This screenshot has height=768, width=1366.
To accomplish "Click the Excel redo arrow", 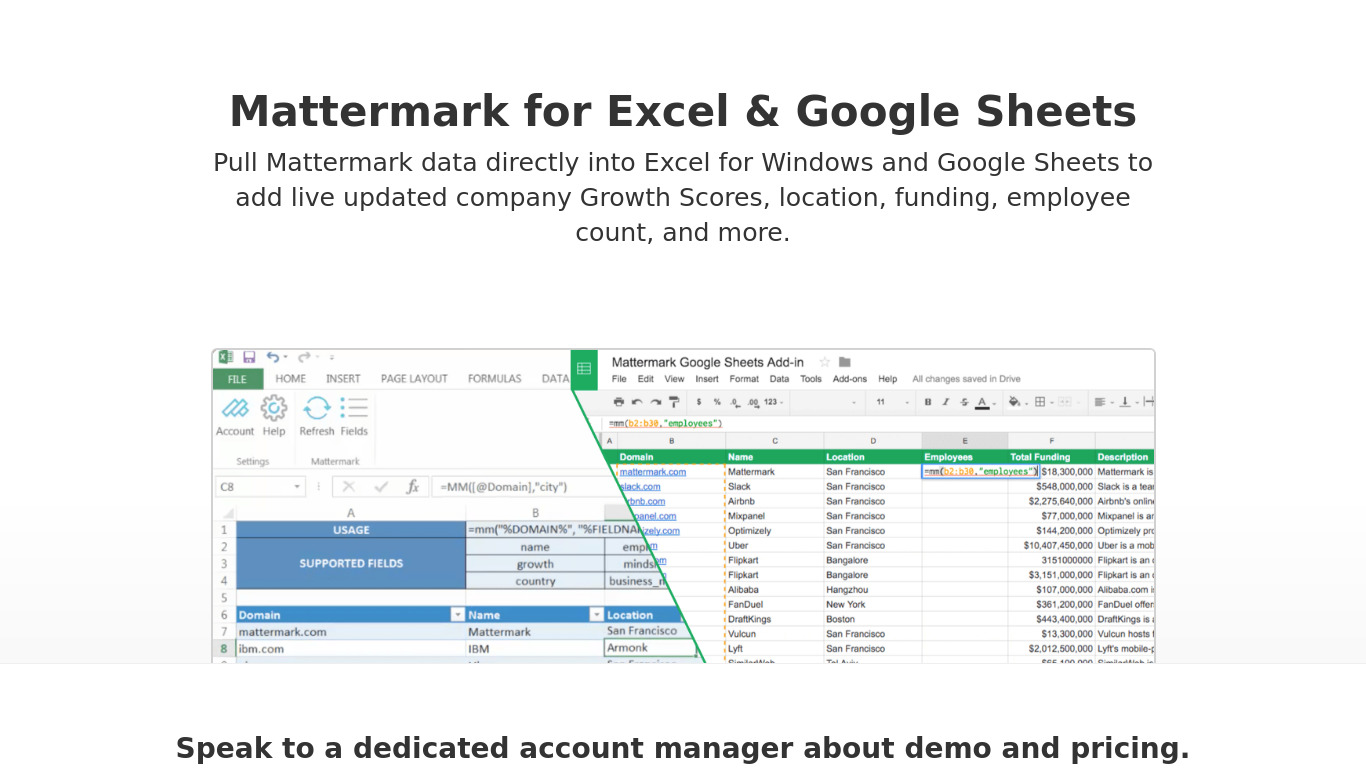I will 304,357.
